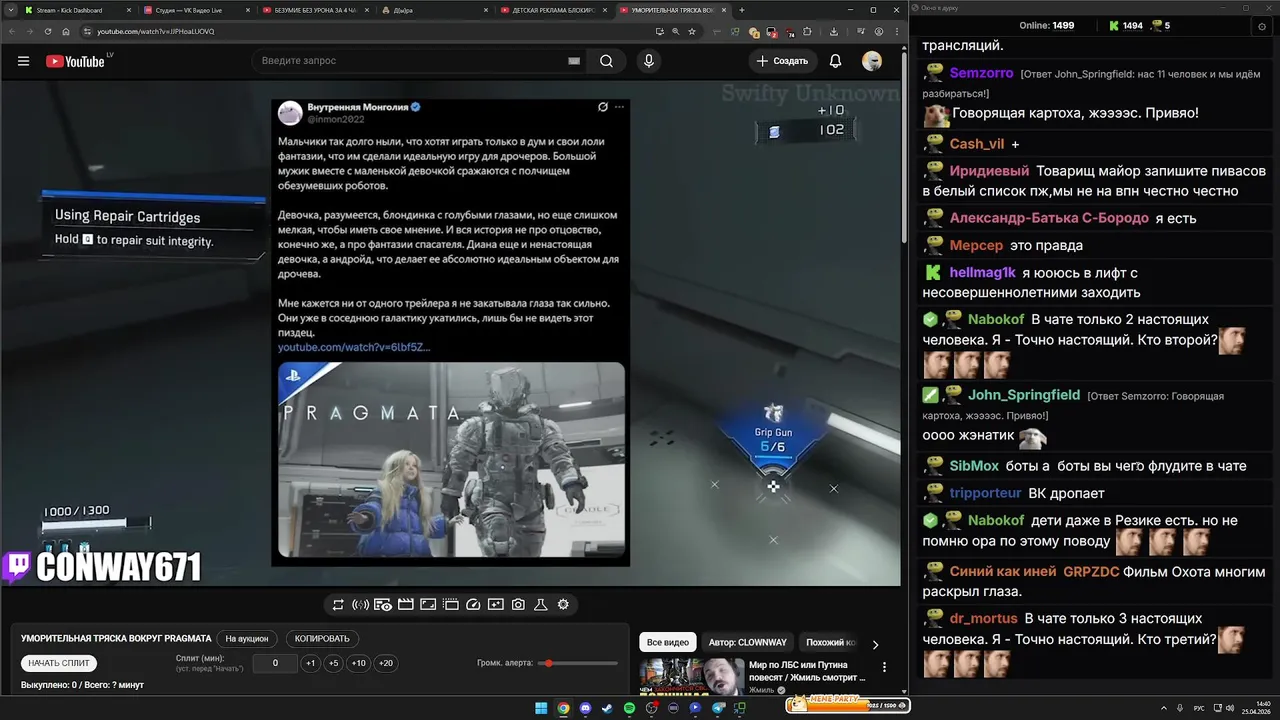The height and width of the screenshot is (720, 1280).
Task: Go to the YouTube home logo
Action: 75,61
